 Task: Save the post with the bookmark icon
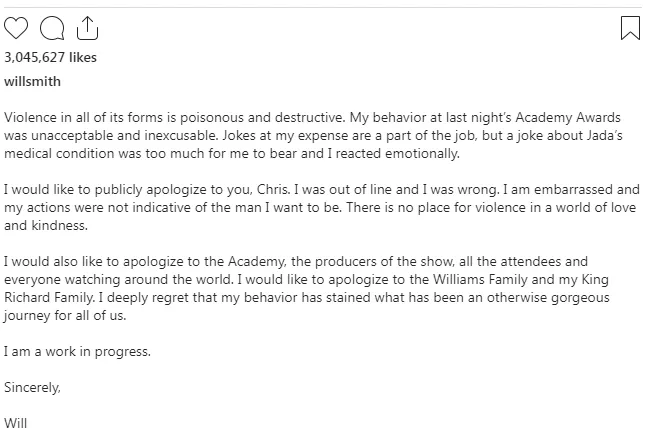[630, 28]
